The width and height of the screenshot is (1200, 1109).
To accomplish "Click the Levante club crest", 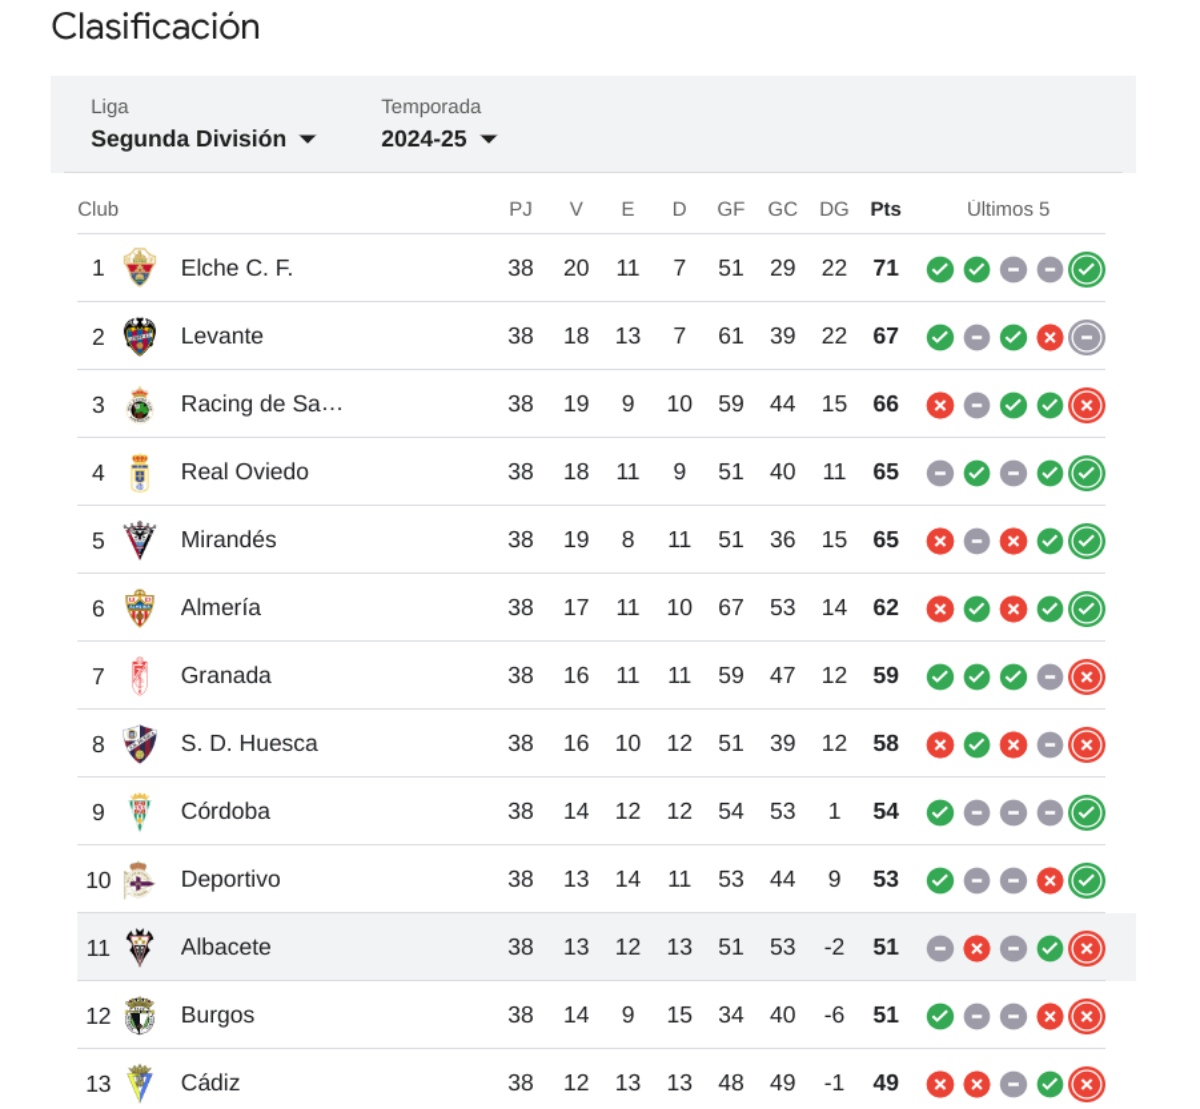I will point(140,336).
